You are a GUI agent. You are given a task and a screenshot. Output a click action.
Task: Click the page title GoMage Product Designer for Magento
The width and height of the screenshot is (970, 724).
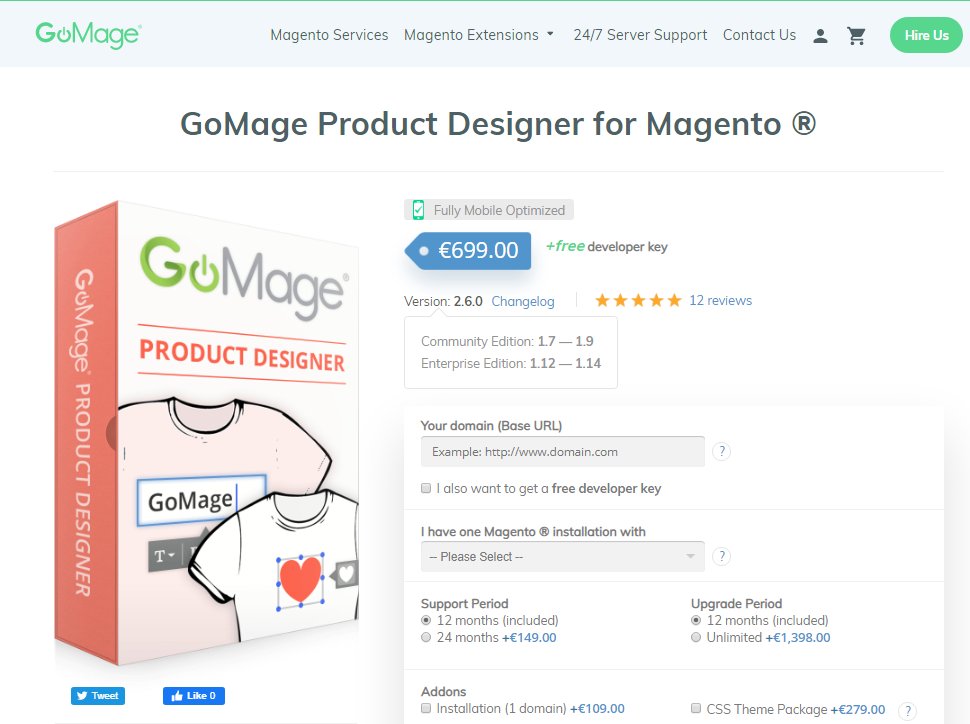pyautogui.click(x=498, y=124)
